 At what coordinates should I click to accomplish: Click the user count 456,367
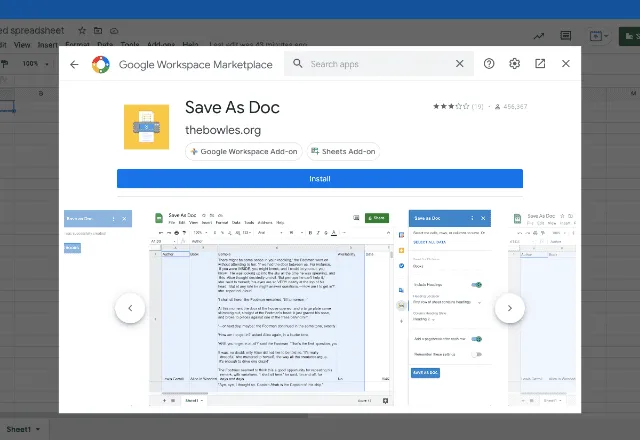pyautogui.click(x=511, y=107)
